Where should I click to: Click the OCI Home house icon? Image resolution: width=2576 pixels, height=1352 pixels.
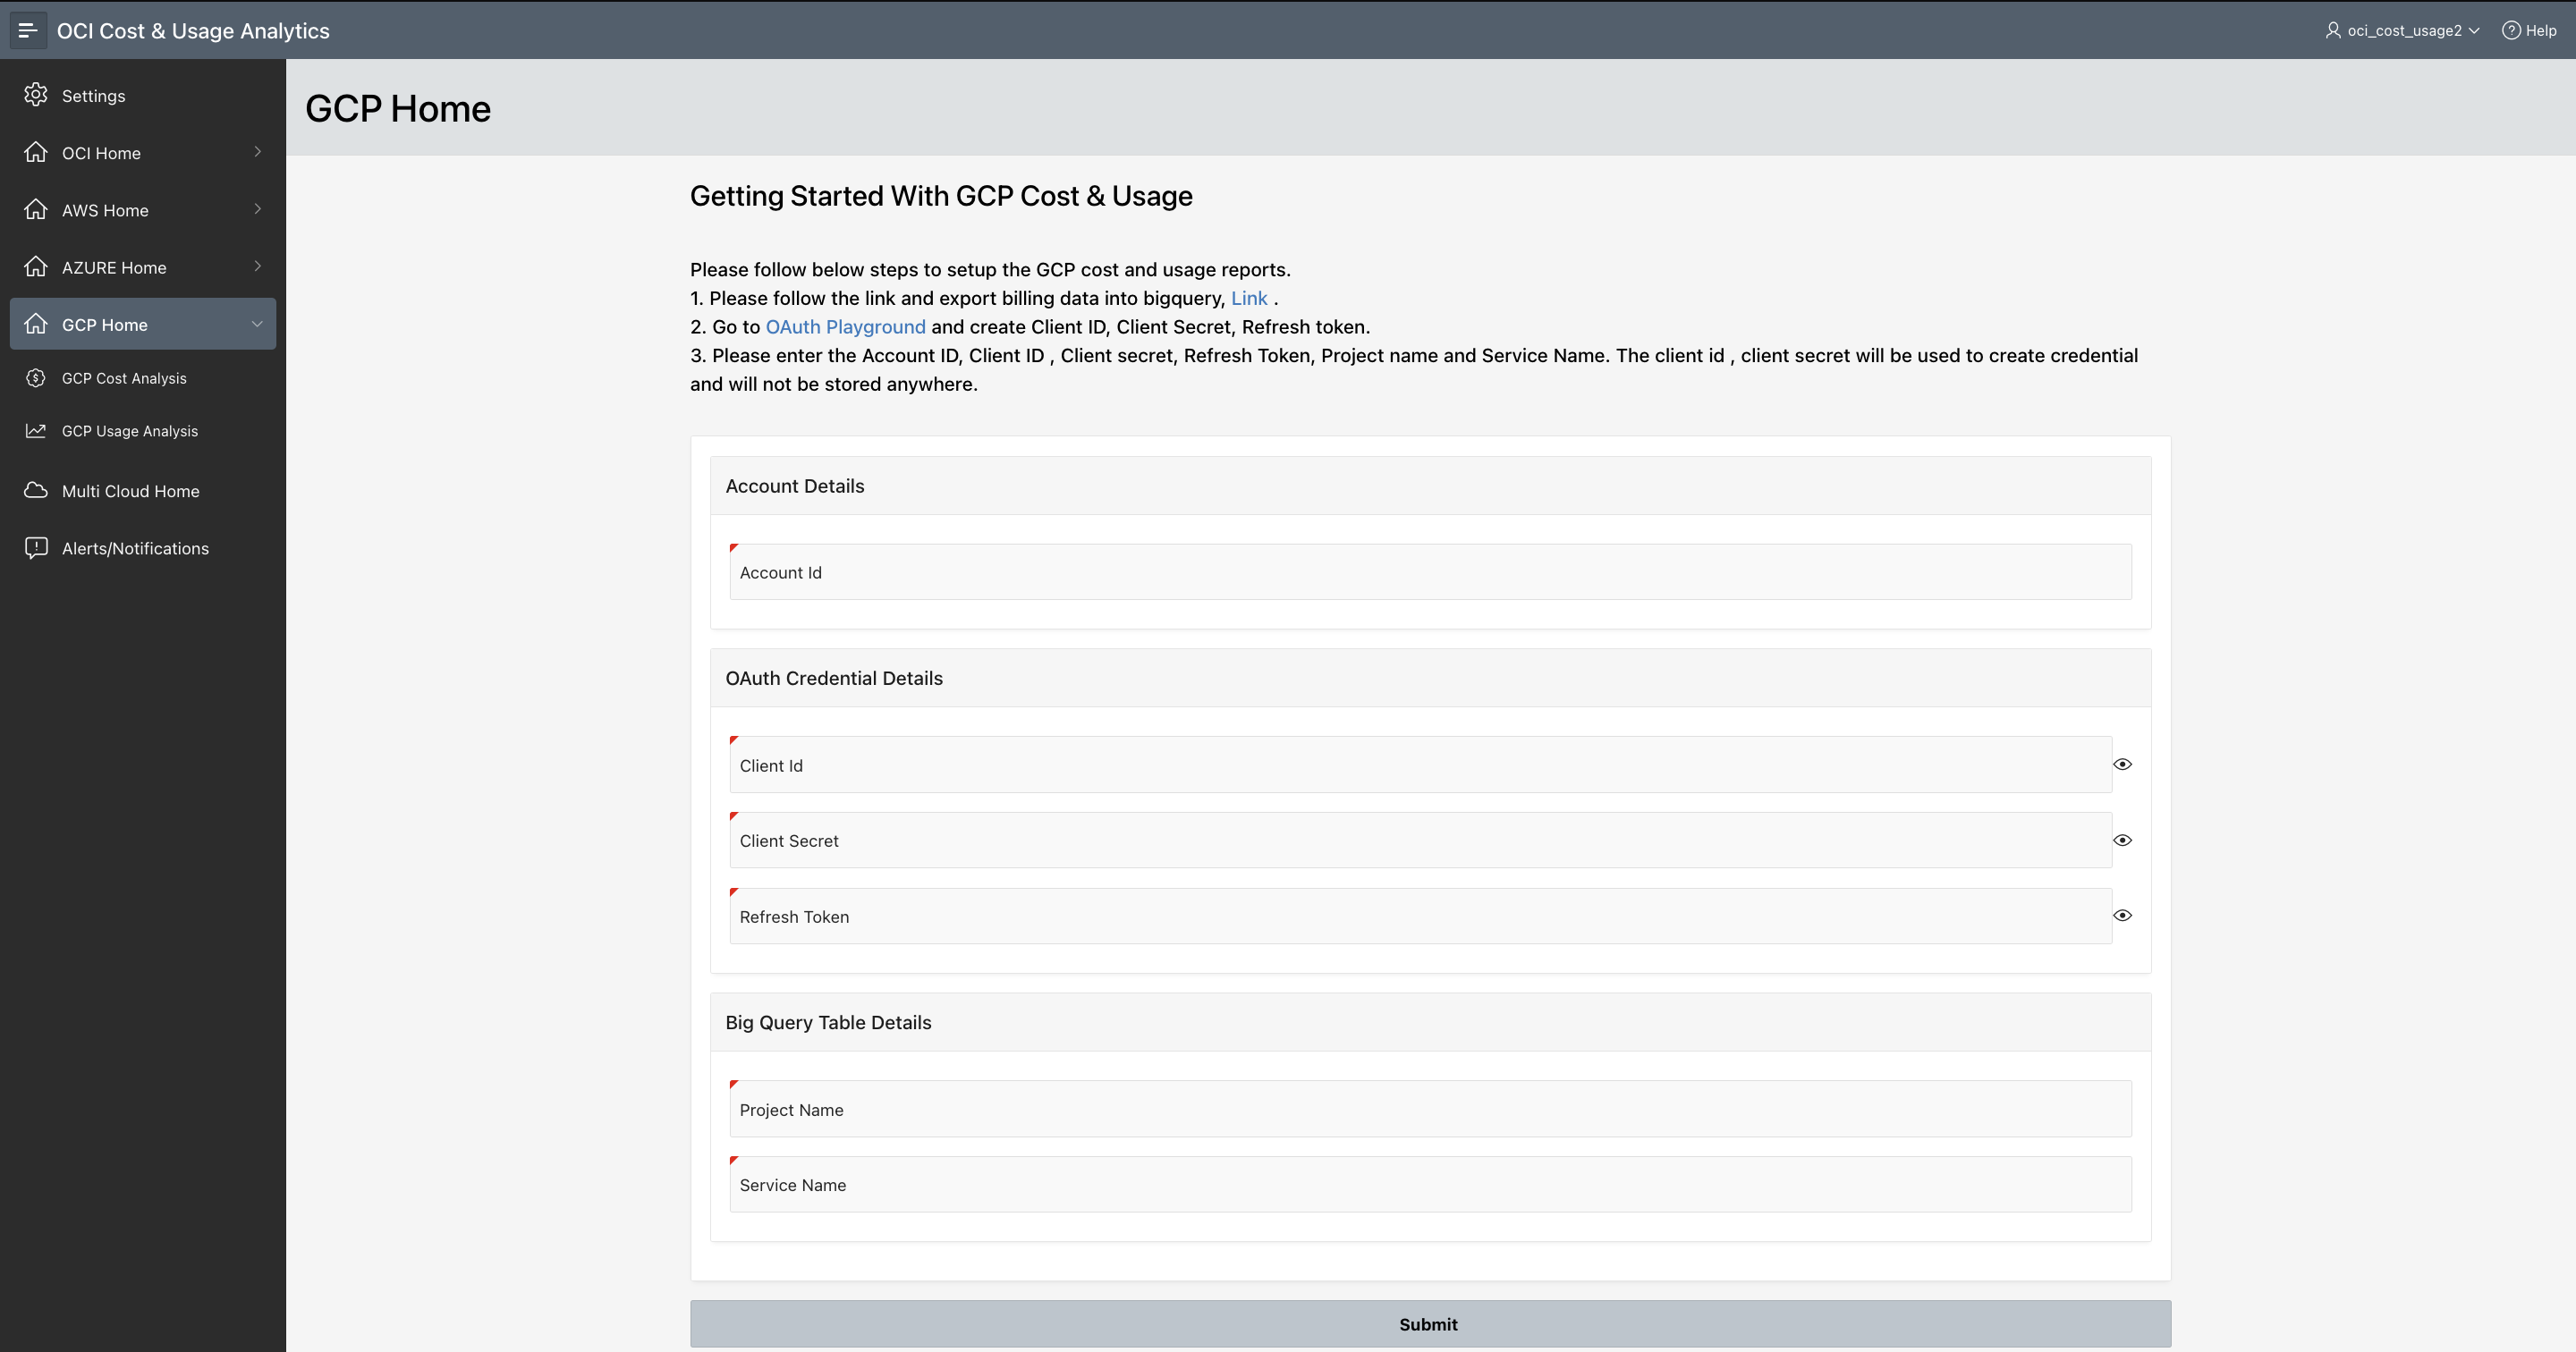(36, 153)
